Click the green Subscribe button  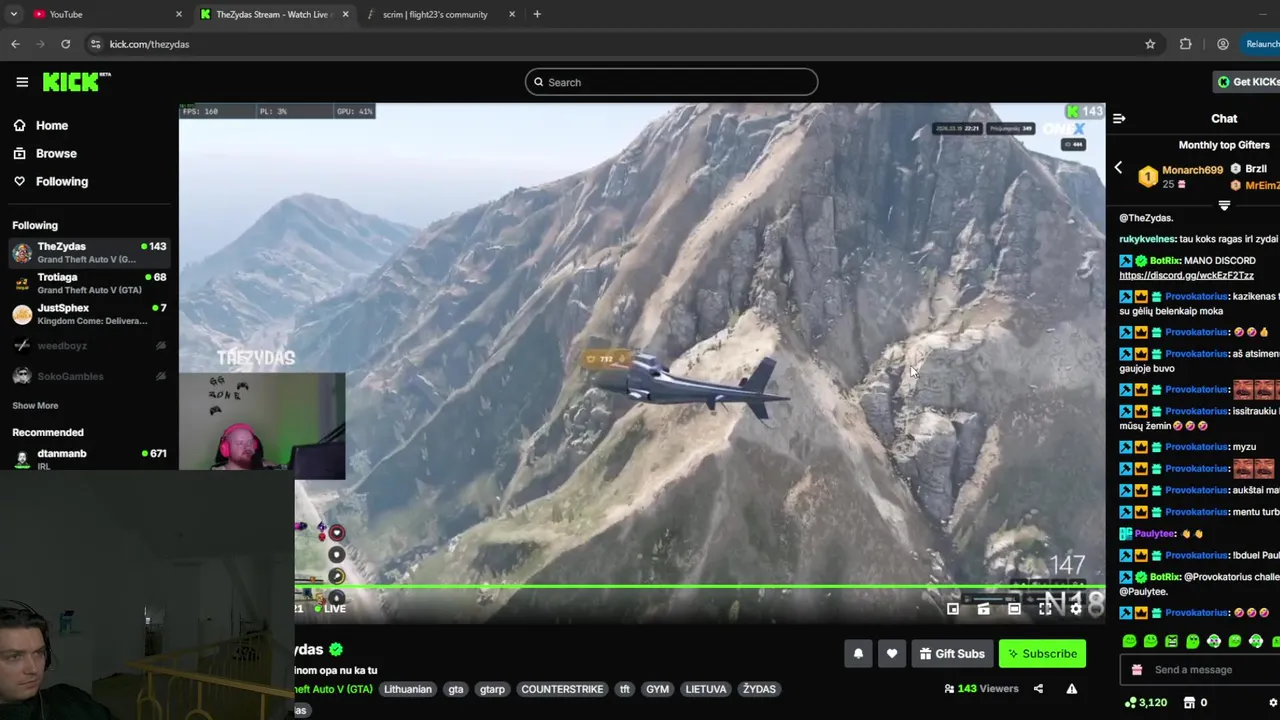coord(1042,653)
